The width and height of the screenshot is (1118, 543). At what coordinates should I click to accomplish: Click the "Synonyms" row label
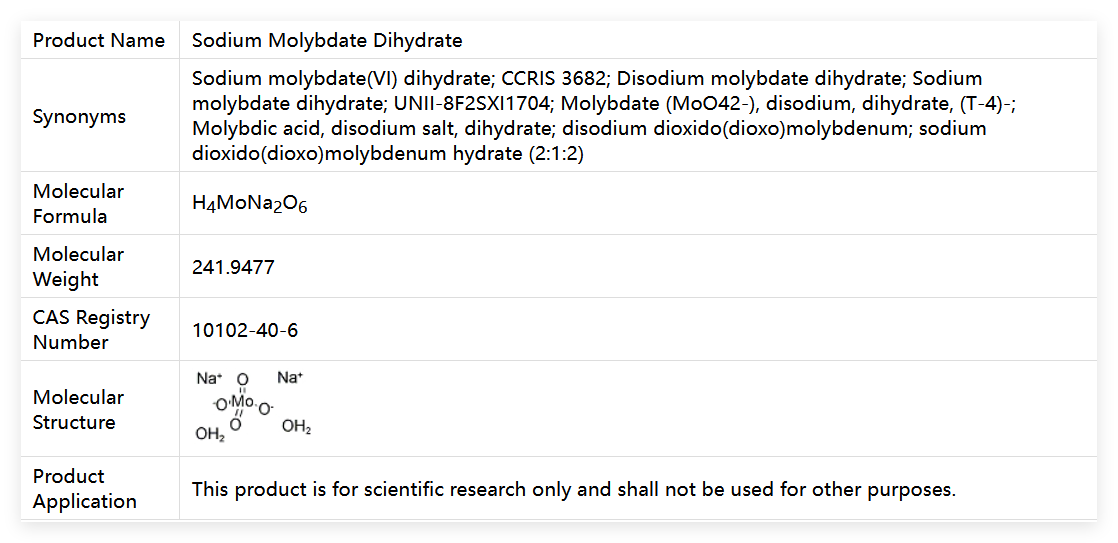click(x=79, y=116)
